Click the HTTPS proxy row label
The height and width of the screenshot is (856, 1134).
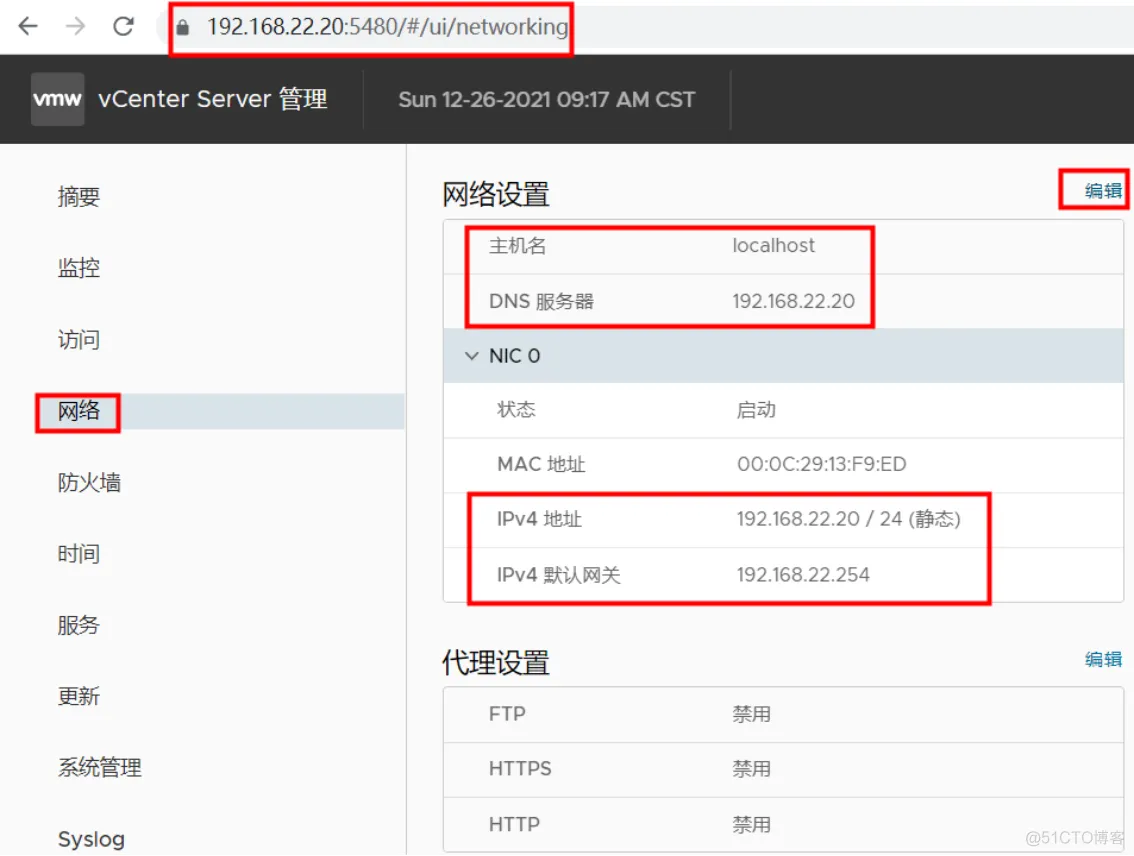[520, 769]
